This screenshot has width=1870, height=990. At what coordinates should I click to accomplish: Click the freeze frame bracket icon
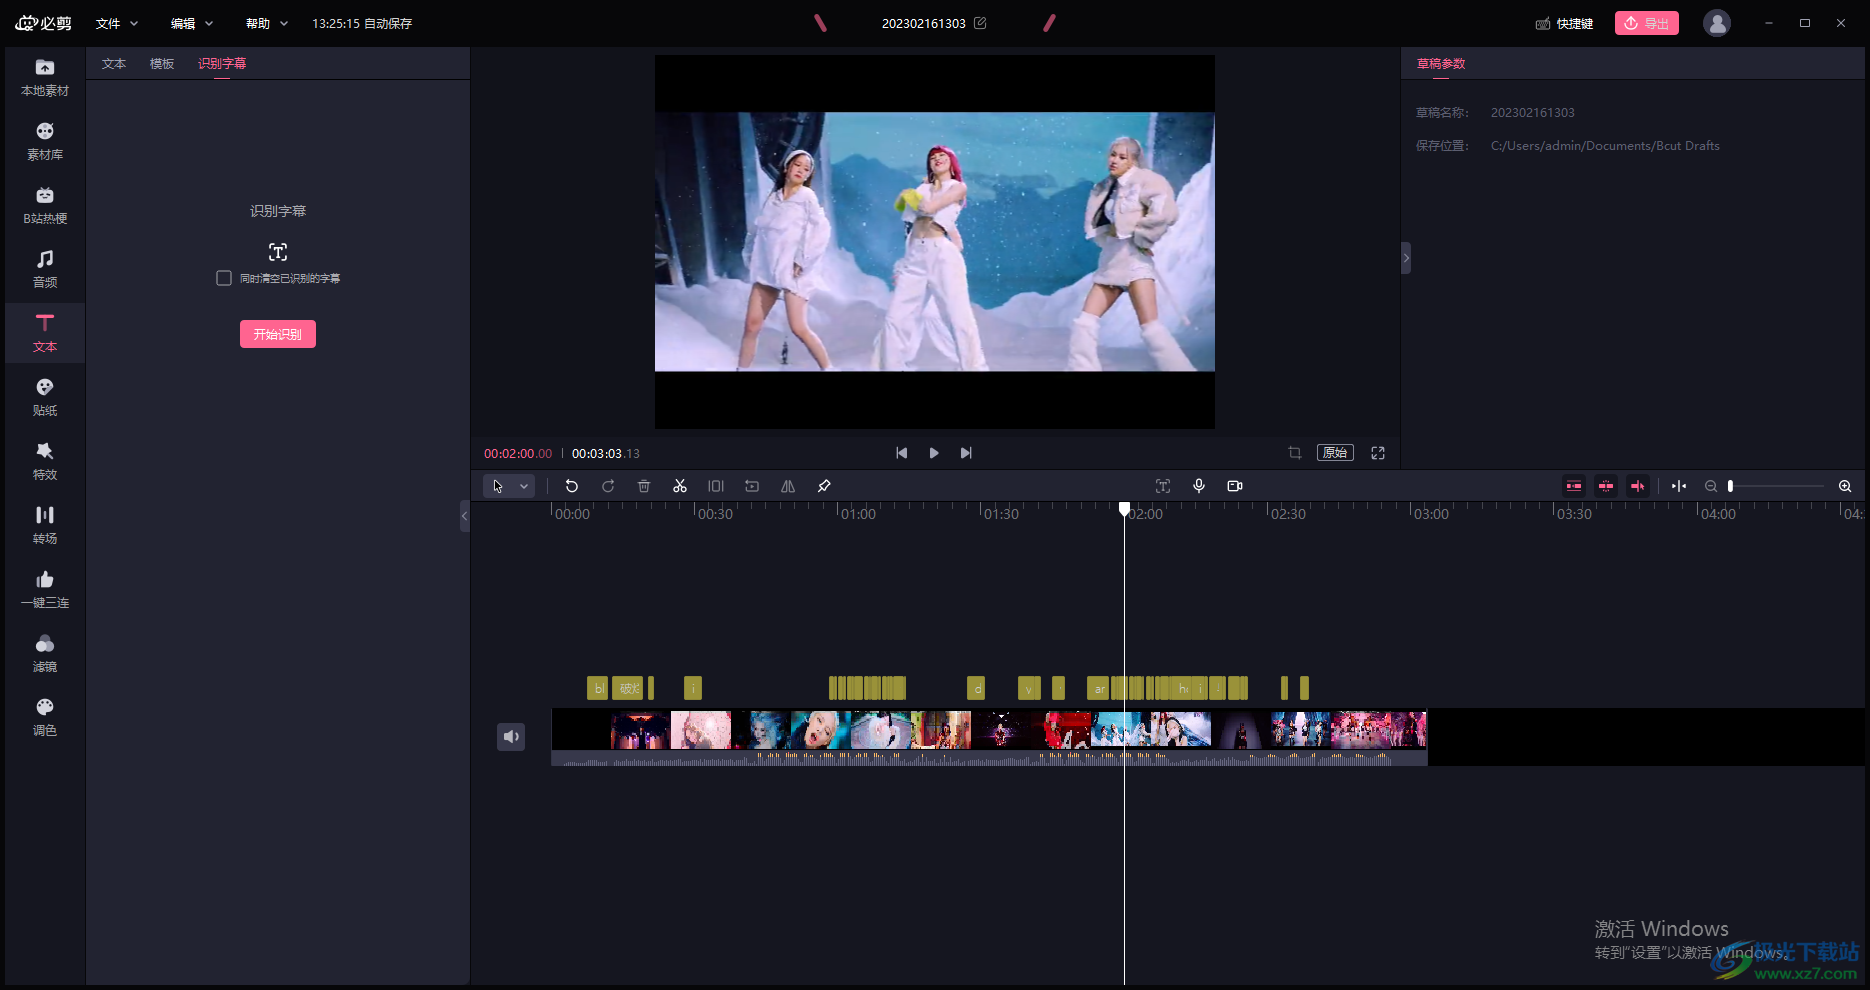(x=716, y=486)
